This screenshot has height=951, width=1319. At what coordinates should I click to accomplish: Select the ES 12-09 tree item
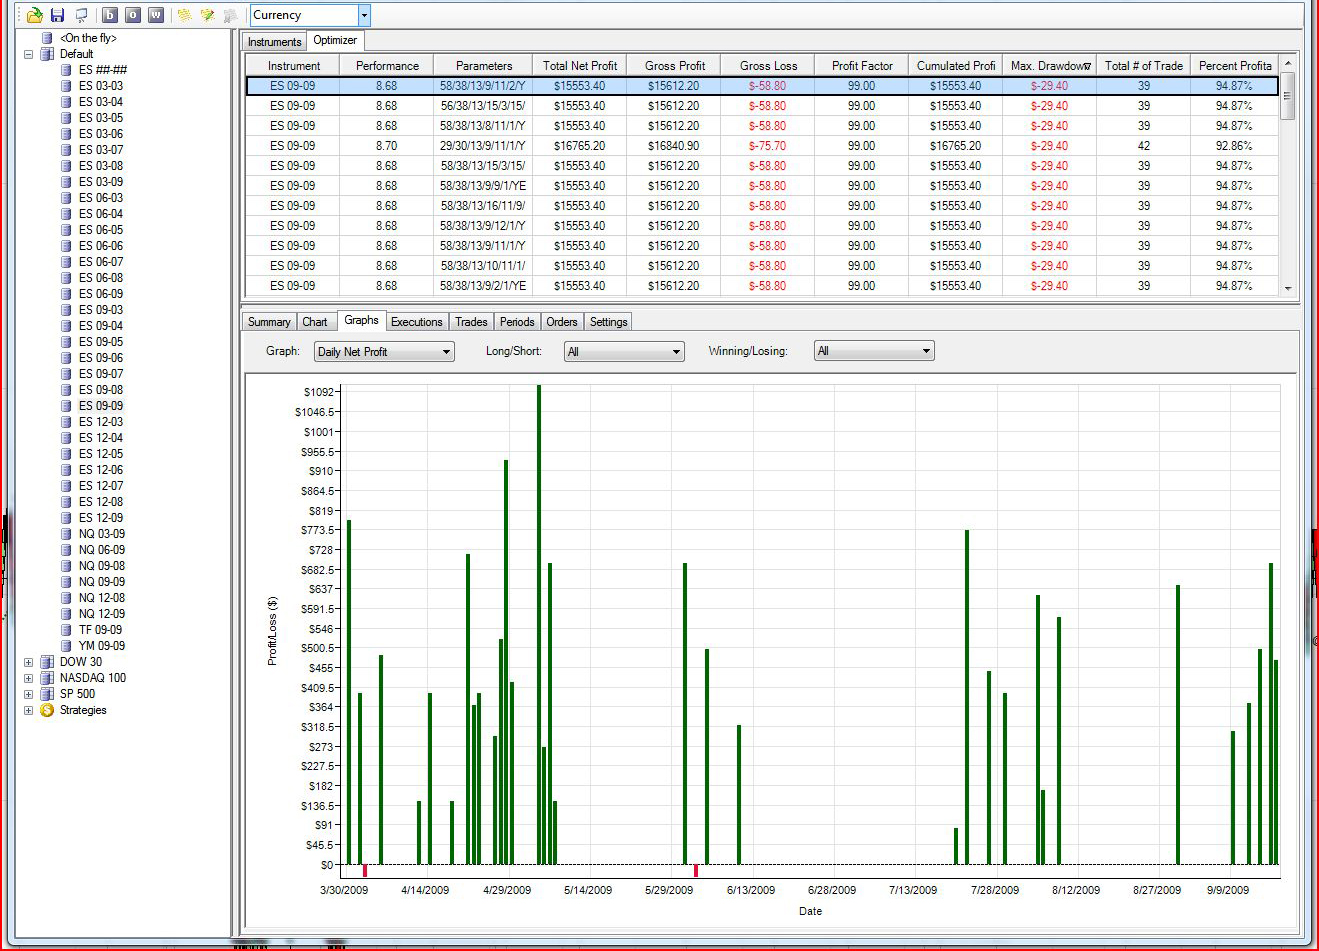101,518
